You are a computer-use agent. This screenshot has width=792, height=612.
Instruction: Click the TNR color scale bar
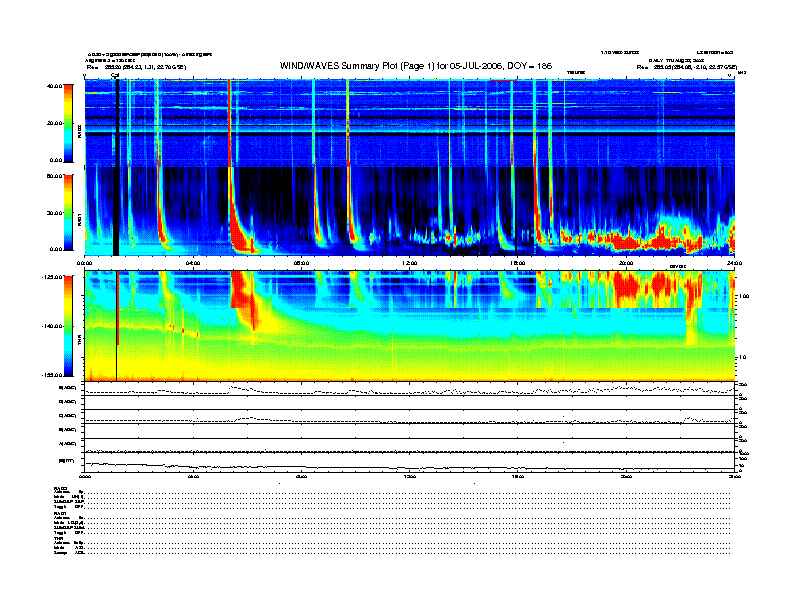(x=68, y=326)
